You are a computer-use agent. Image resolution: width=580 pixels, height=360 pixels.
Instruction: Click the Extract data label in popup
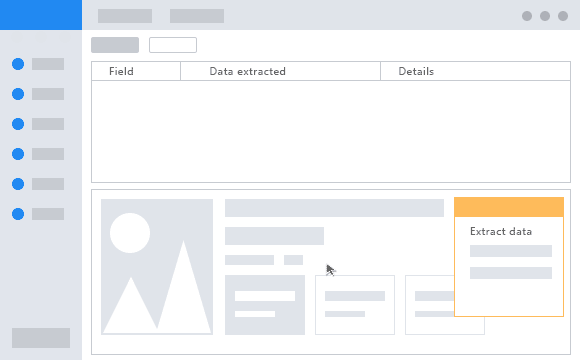click(501, 232)
